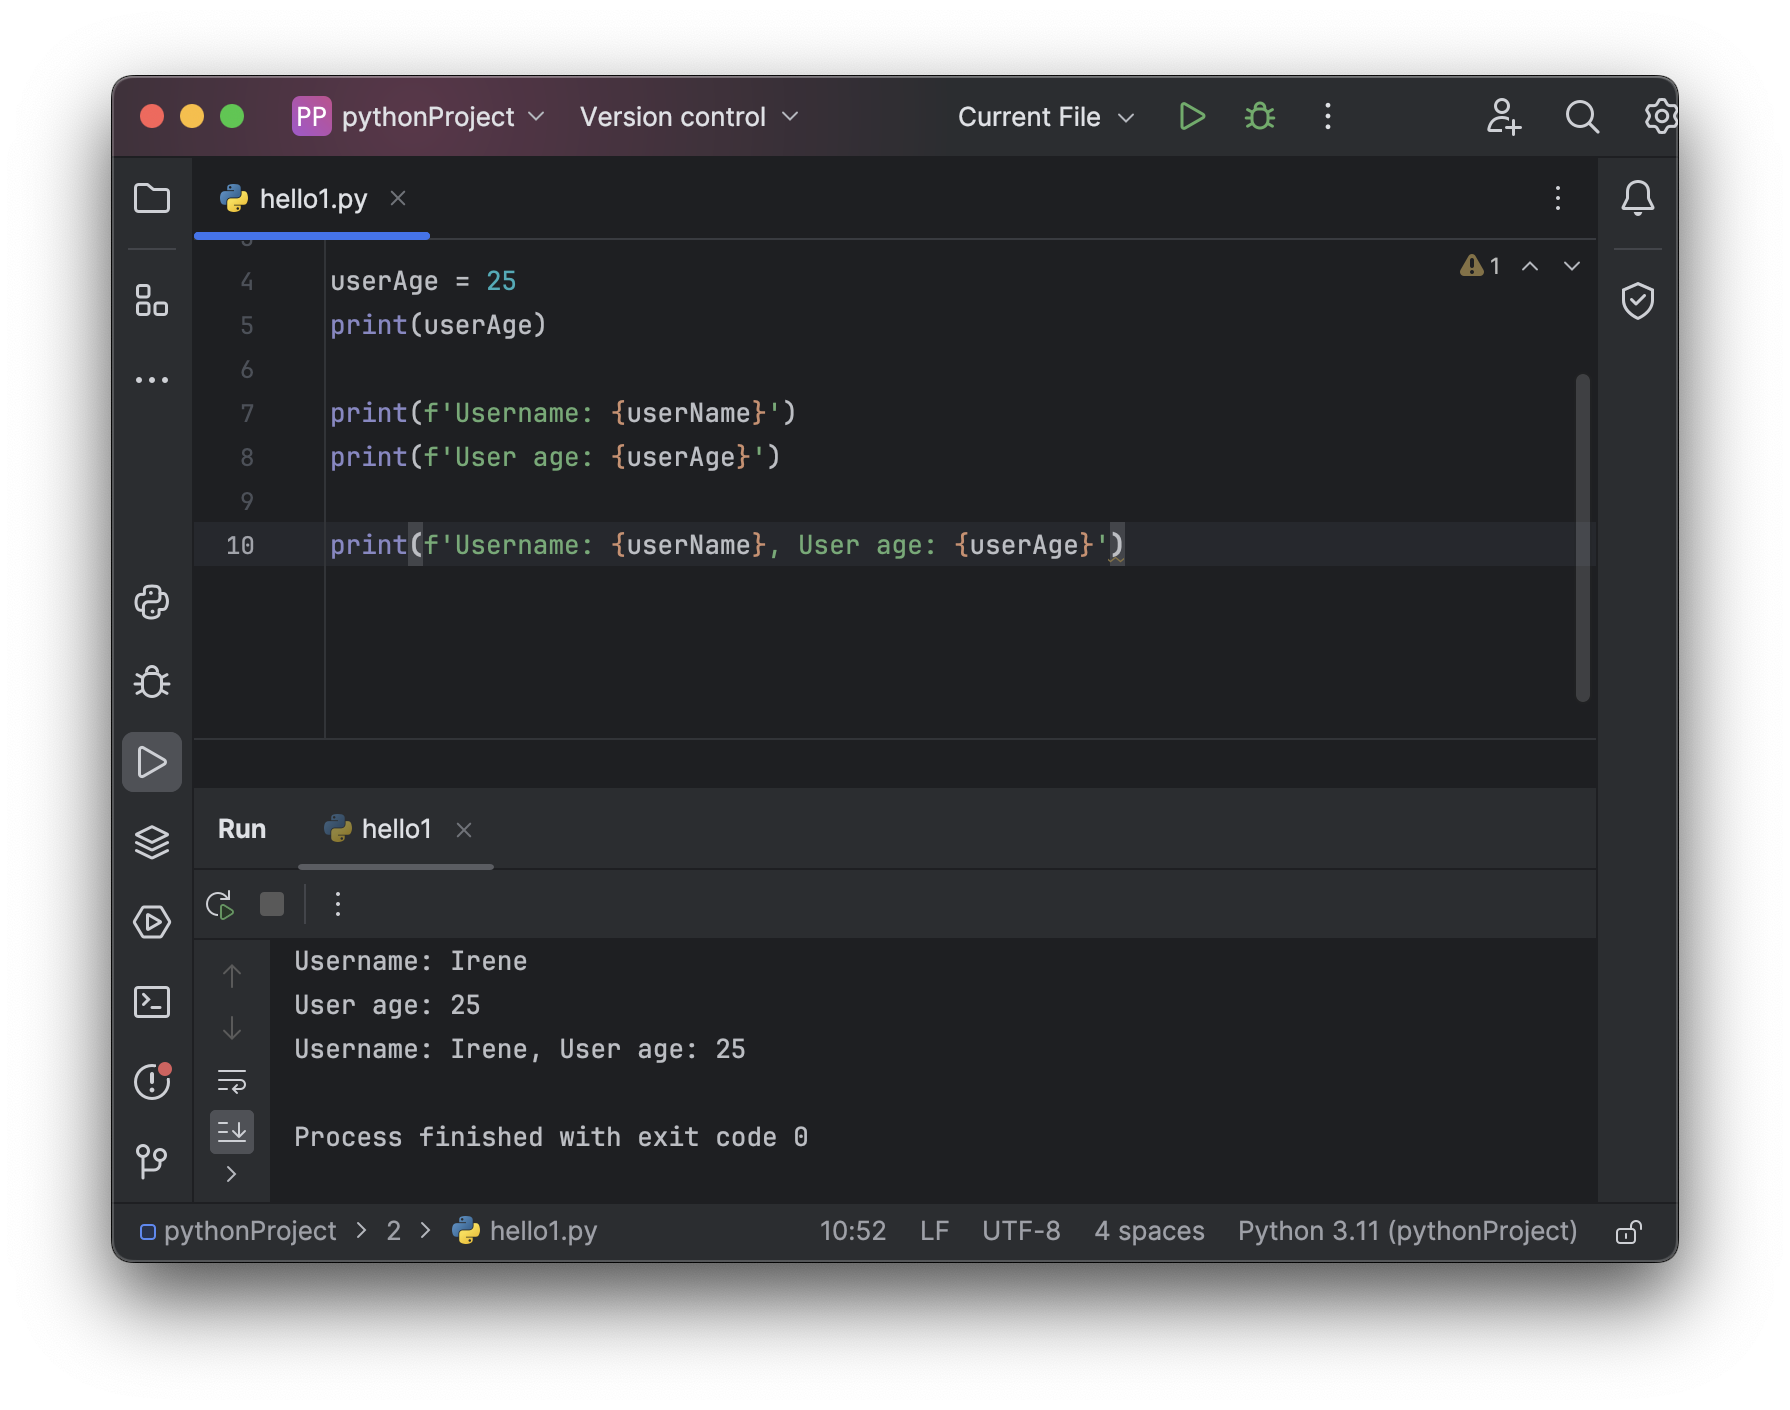
Task: Toggle soft-wrap in the console
Action: pos(232,1081)
